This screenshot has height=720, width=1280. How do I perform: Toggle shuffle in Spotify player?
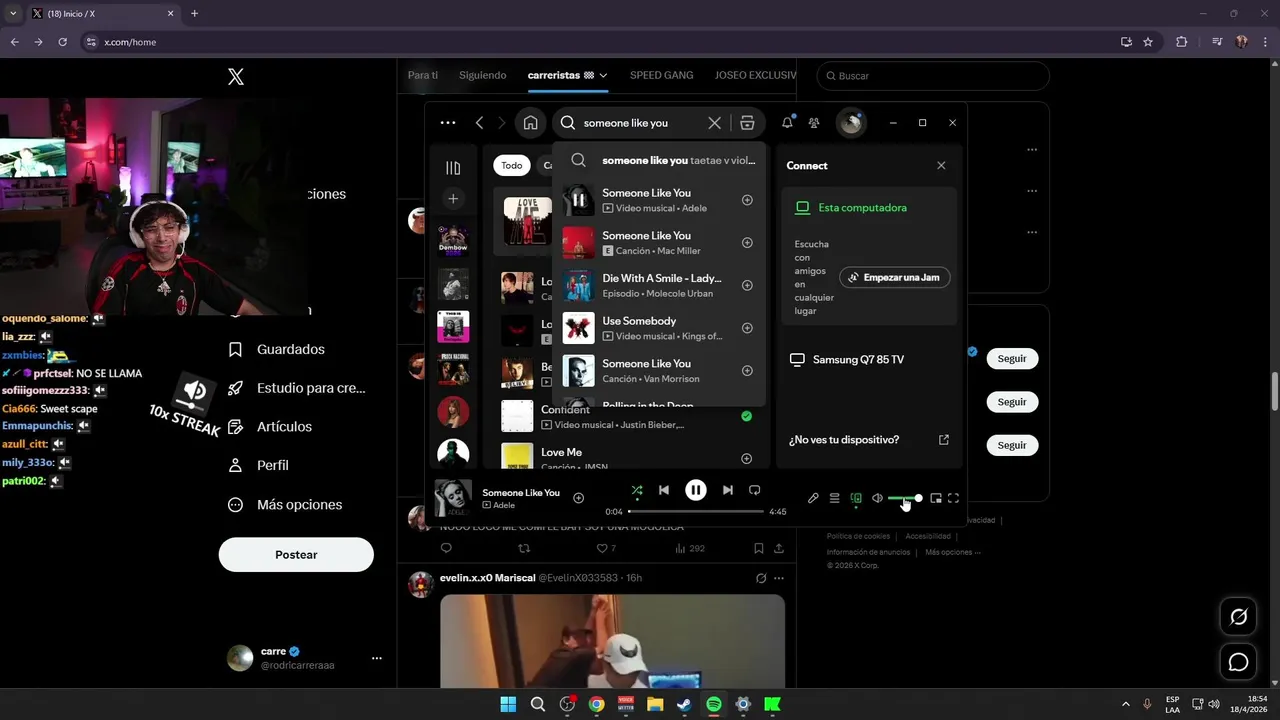(637, 490)
